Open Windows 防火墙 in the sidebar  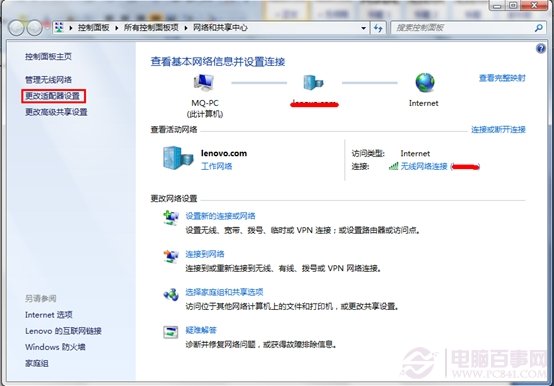point(55,347)
